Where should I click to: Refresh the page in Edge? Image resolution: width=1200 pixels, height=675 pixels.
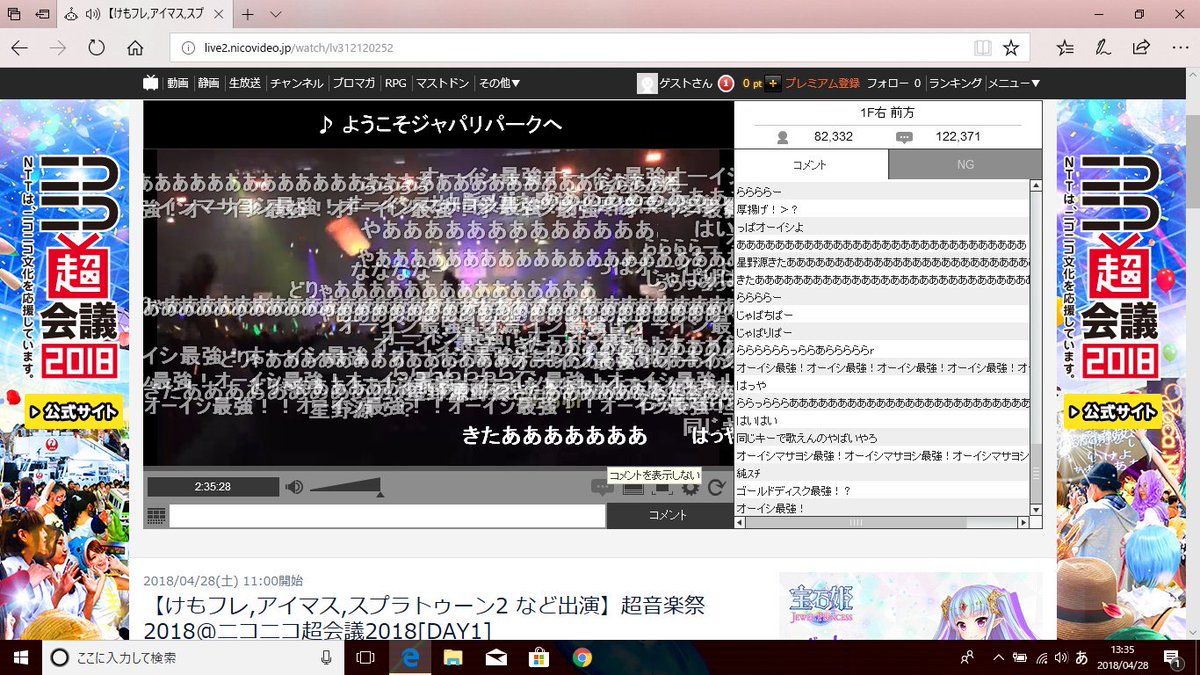pos(96,47)
